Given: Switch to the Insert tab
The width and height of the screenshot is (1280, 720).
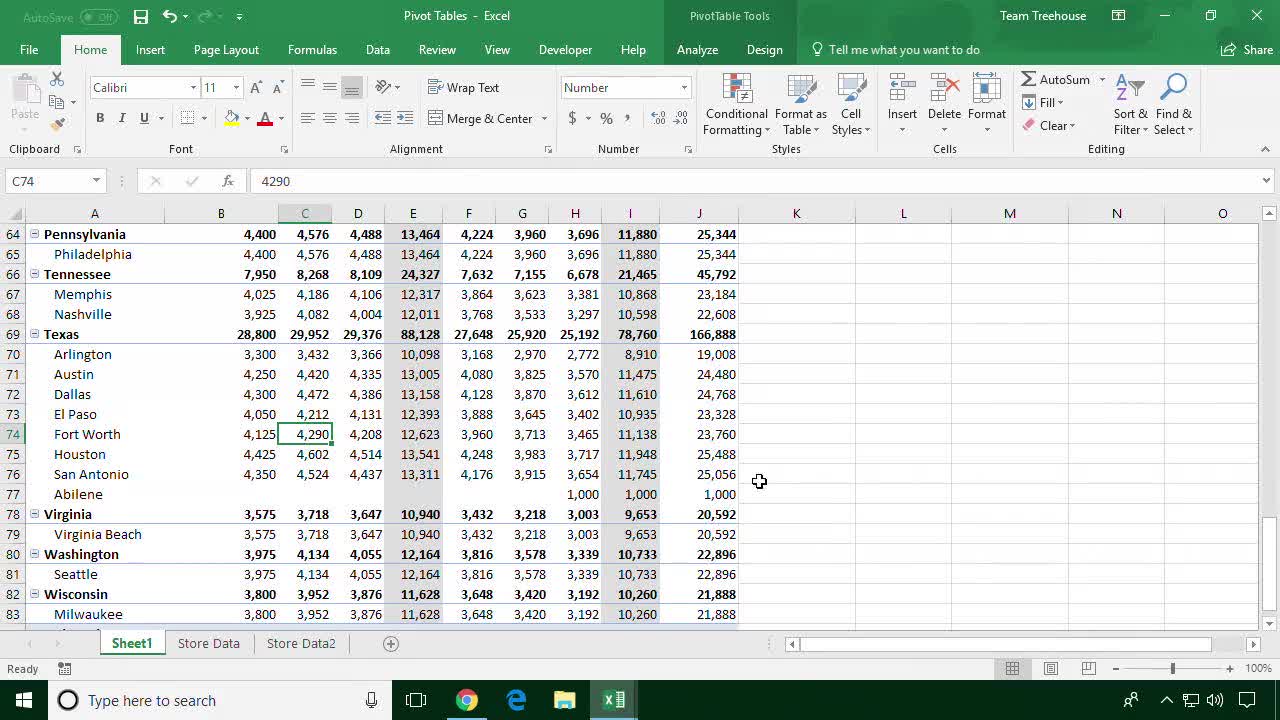Looking at the screenshot, I should [x=150, y=50].
